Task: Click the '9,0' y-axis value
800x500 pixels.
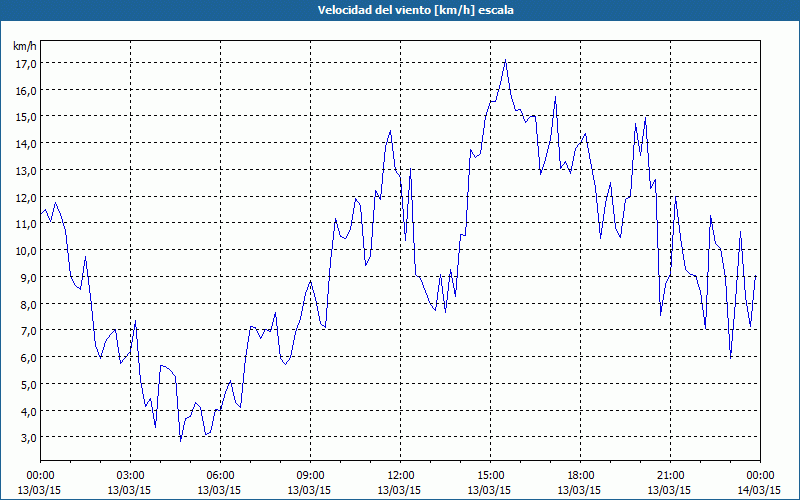Action: (28, 278)
